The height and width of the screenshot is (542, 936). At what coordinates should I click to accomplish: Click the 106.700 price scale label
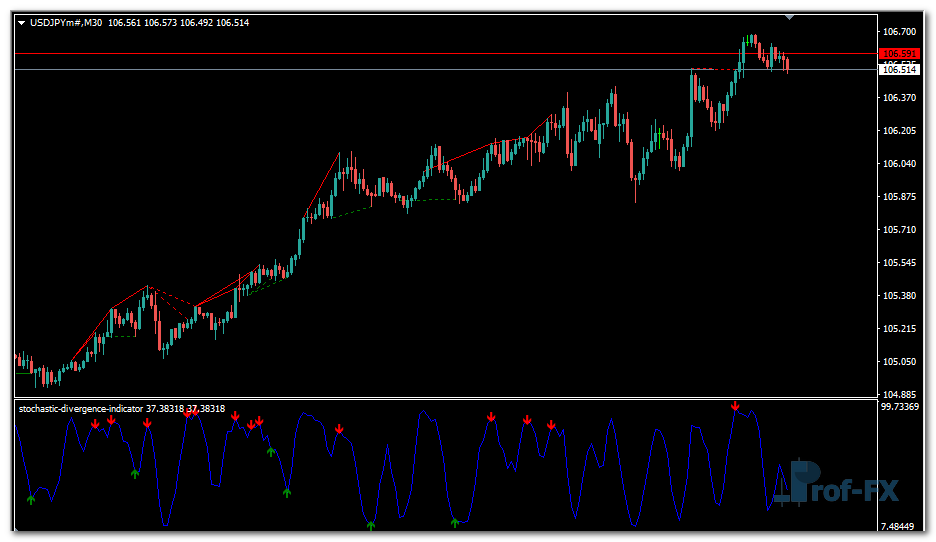[x=899, y=32]
